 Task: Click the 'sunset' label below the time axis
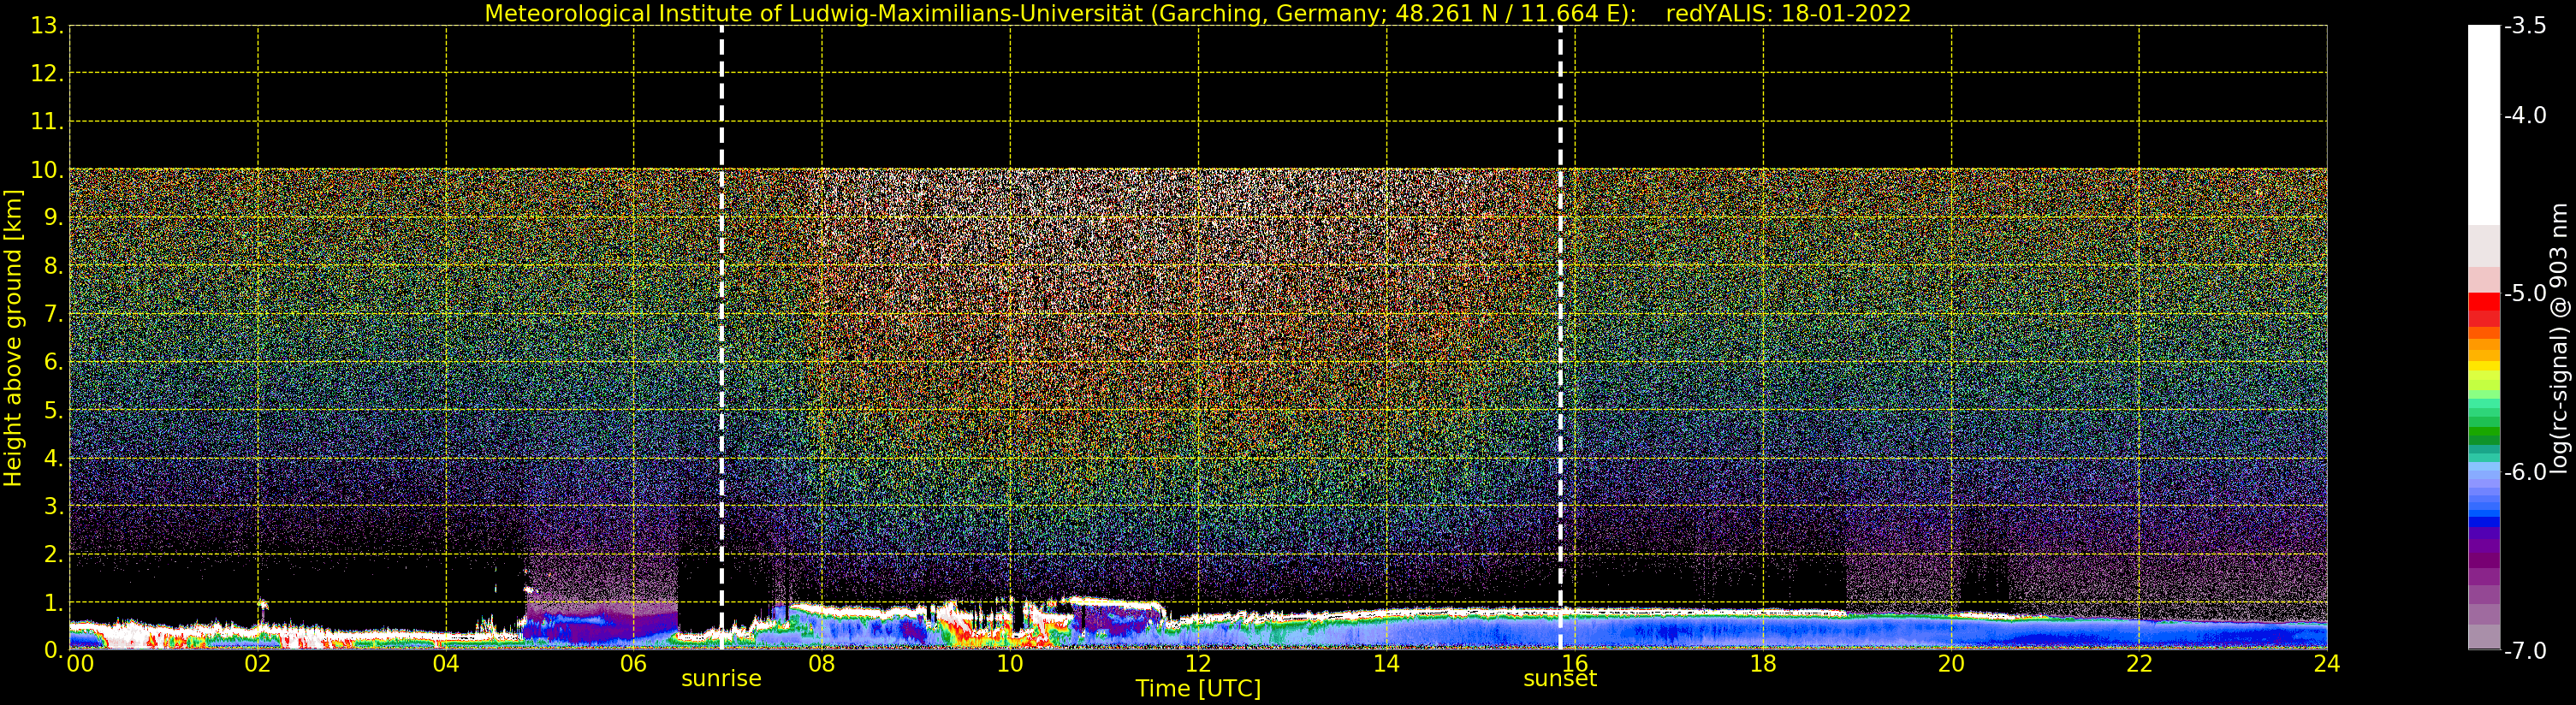(1559, 678)
